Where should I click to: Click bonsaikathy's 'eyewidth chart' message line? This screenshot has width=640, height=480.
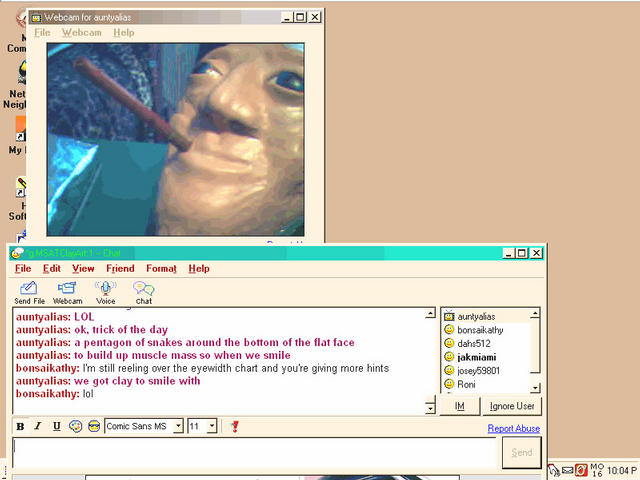[202, 368]
